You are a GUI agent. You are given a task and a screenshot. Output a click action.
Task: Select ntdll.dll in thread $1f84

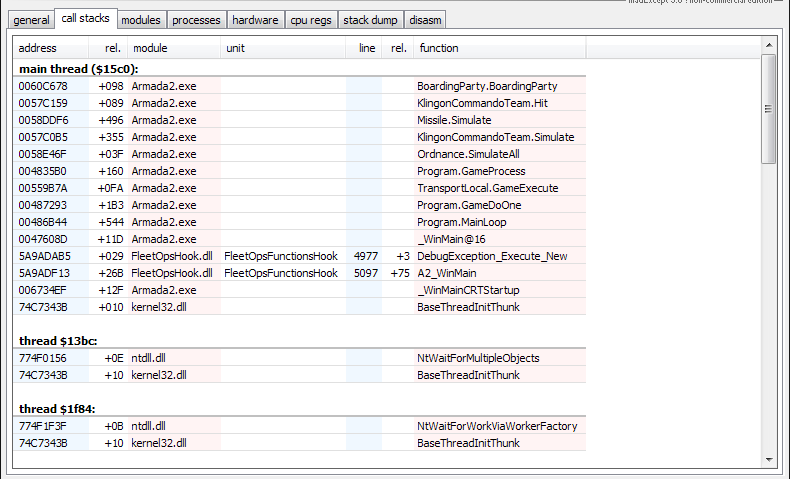click(x=148, y=427)
